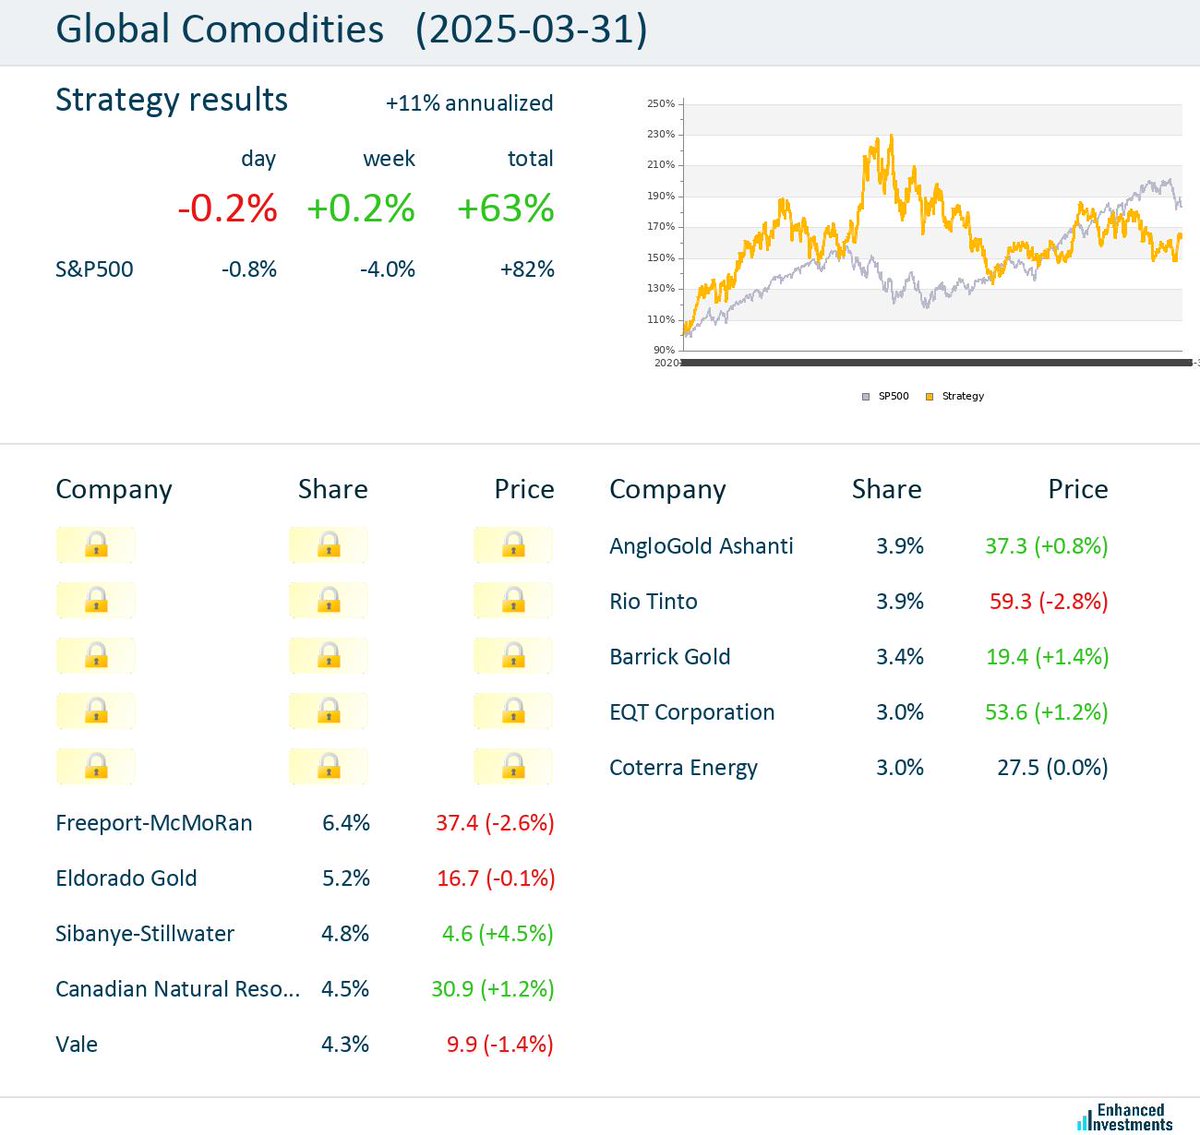
Task: Click the 'S&P500' row label
Action: (94, 269)
